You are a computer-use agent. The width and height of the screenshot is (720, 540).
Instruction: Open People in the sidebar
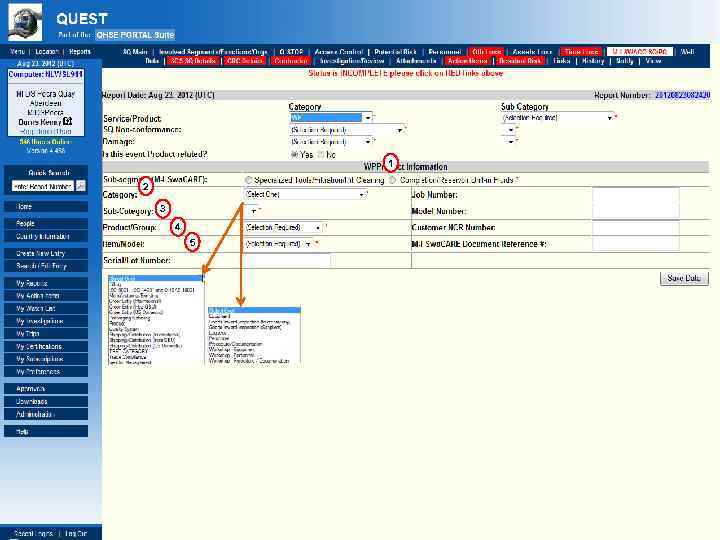click(x=46, y=223)
